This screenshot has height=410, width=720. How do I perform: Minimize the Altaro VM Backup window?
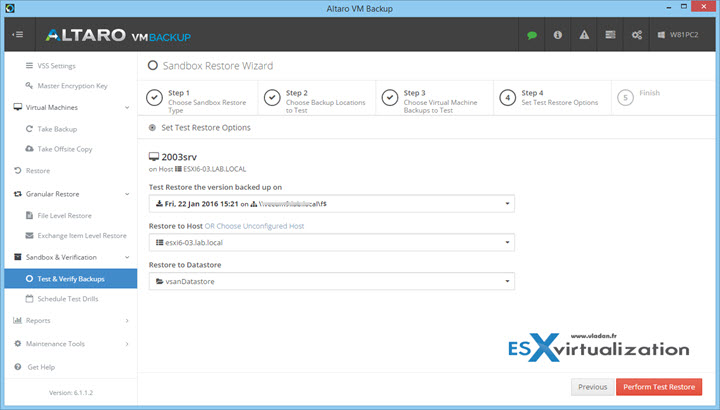point(669,7)
